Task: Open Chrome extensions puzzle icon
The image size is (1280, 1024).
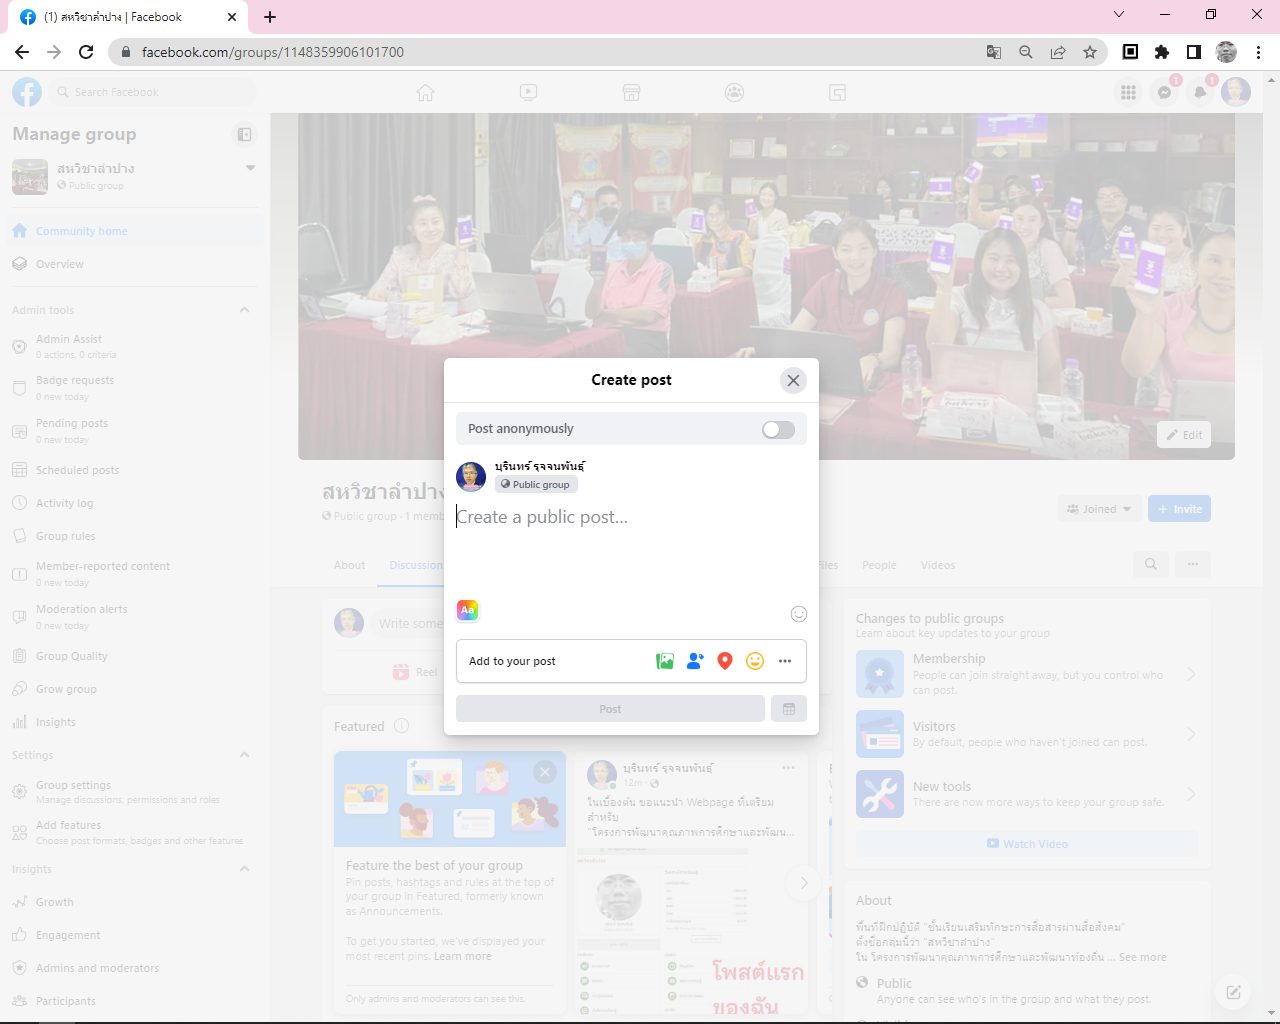Action: coord(1162,52)
